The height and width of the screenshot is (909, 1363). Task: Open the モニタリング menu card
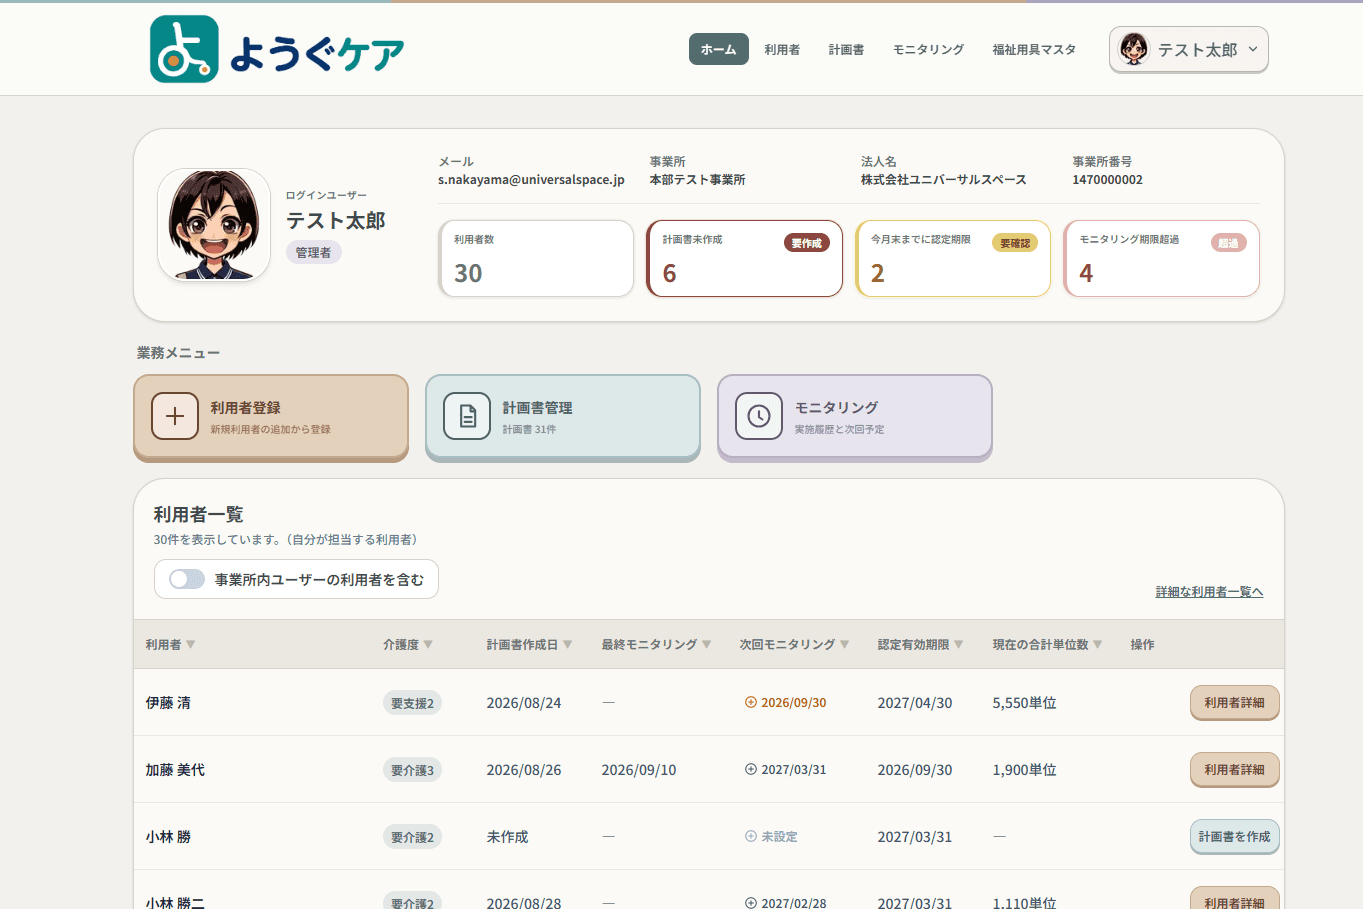click(x=855, y=417)
